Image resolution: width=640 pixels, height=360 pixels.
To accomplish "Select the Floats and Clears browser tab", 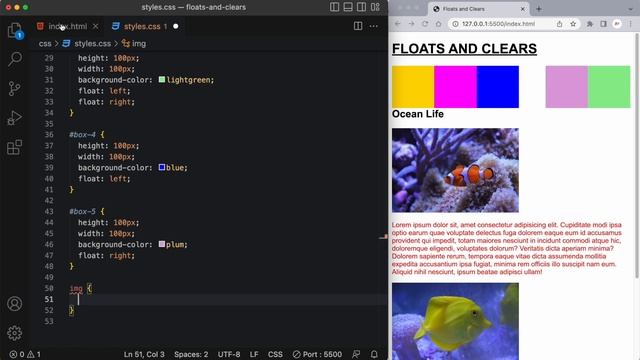I will 478,9.
